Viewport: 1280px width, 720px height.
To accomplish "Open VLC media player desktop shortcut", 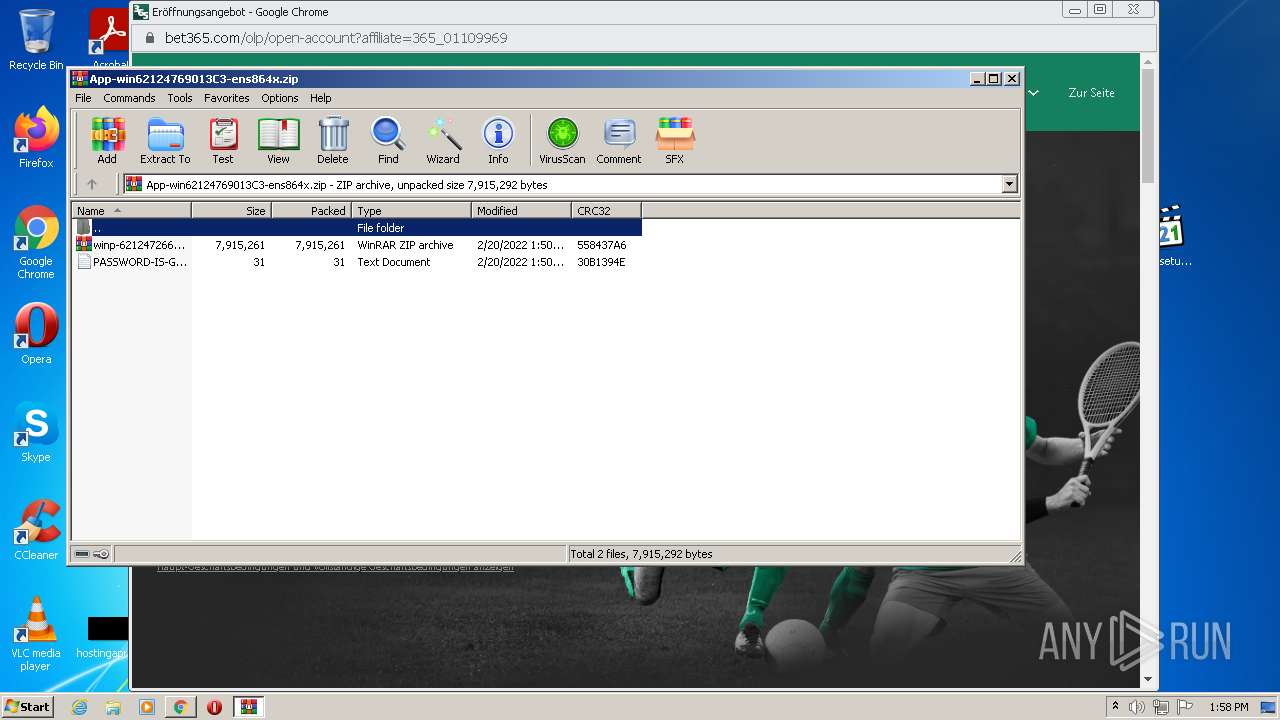I will 36,634.
